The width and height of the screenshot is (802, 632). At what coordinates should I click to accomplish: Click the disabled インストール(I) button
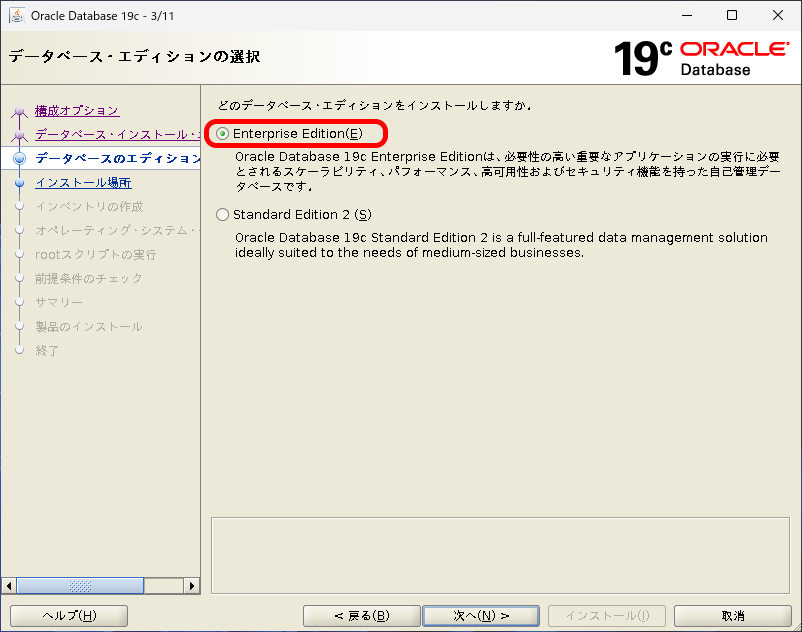pos(607,616)
